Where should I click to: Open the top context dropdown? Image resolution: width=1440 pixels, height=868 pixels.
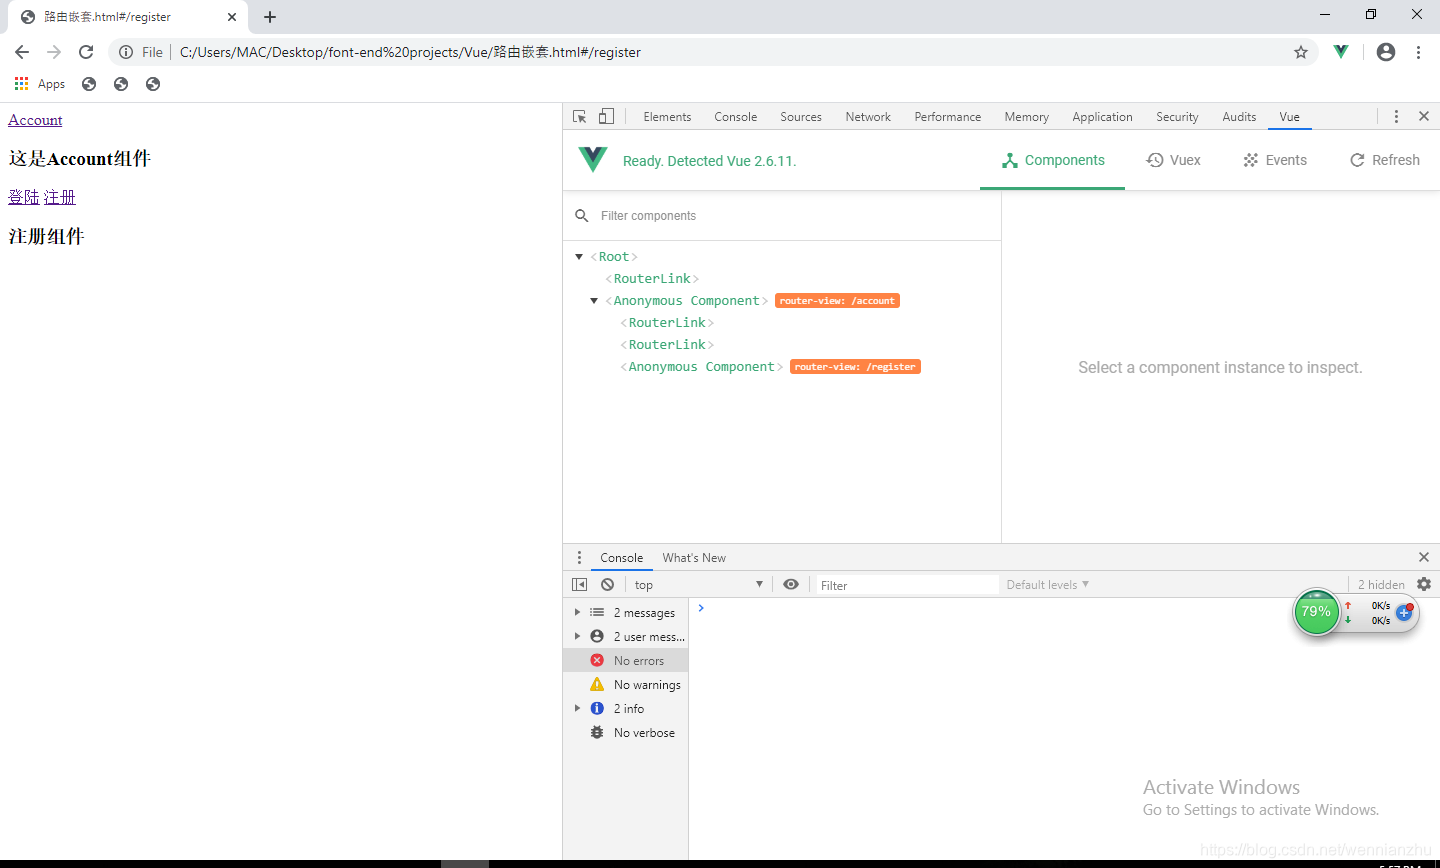[x=699, y=585]
